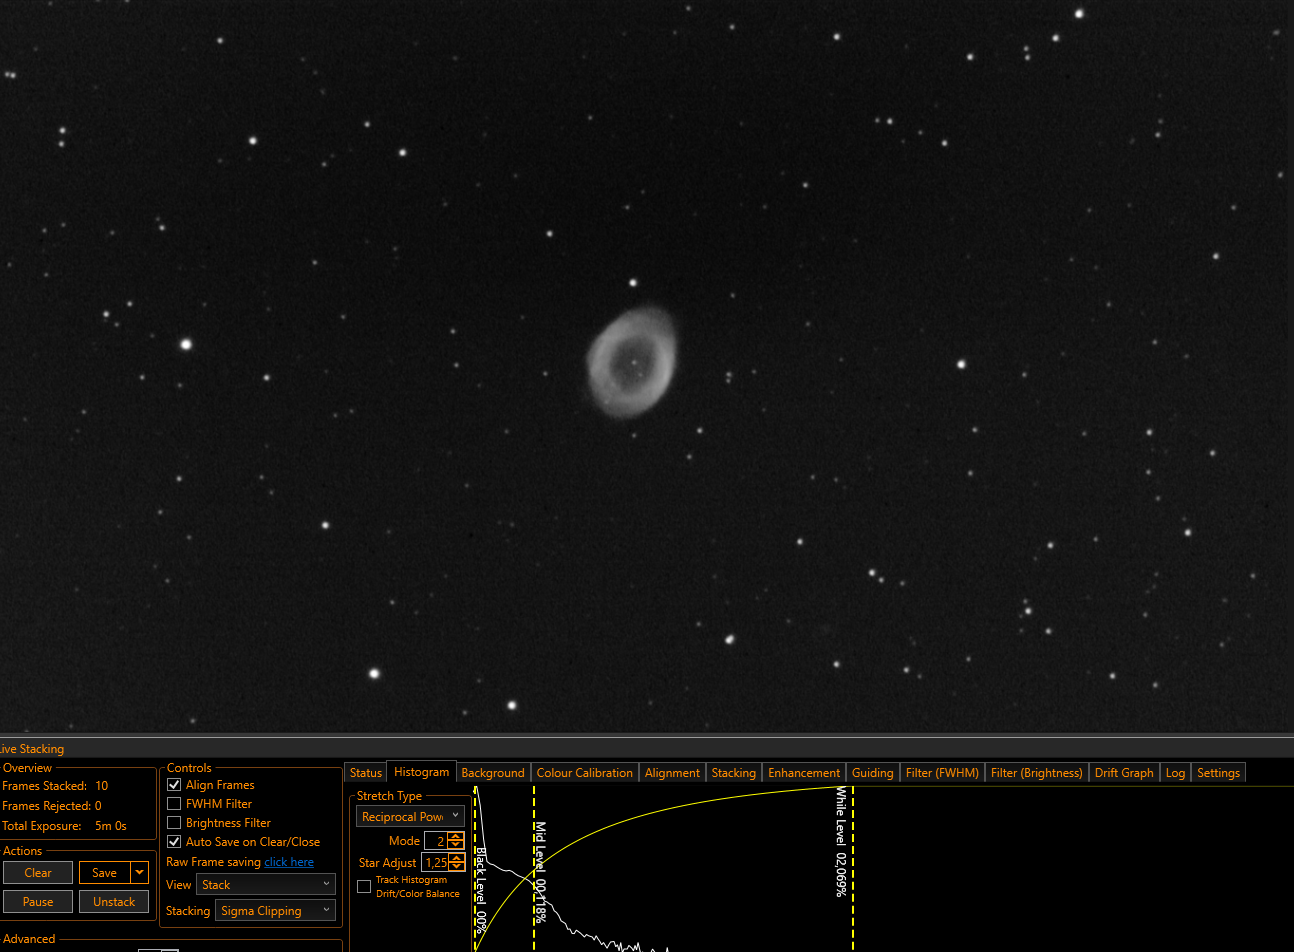The height and width of the screenshot is (952, 1294).
Task: Click the 'Live Stacking' panel title
Action: pos(30,749)
